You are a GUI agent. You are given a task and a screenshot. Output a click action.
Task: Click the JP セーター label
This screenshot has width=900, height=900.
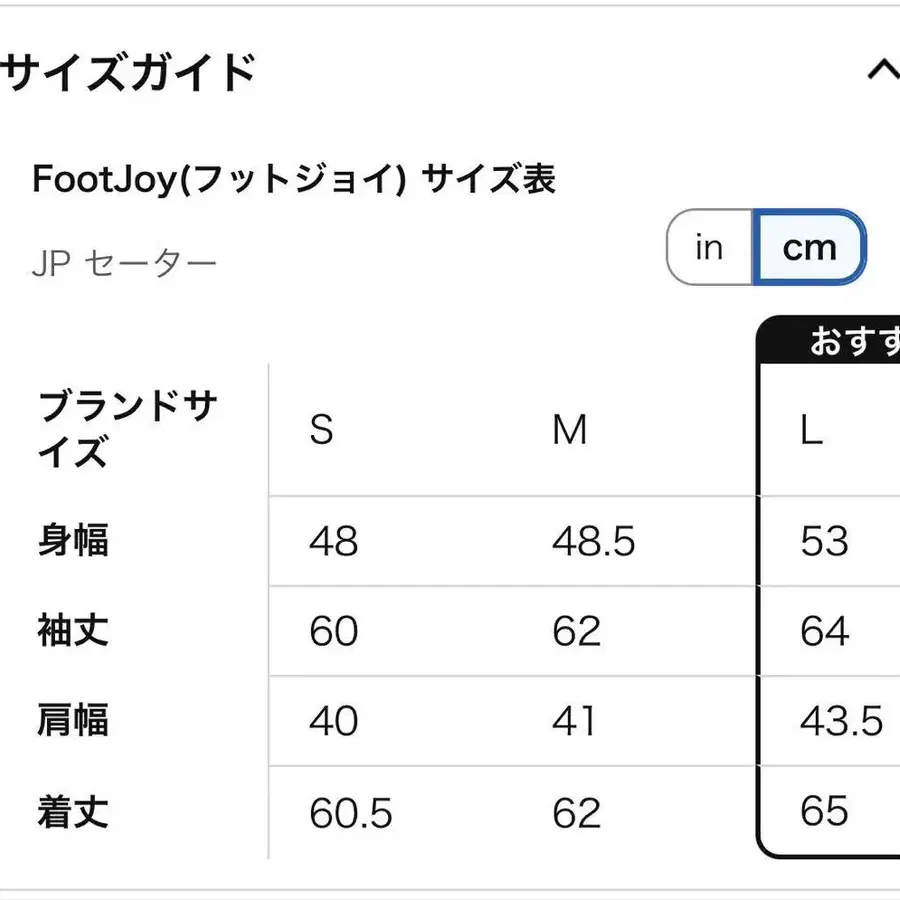pos(124,264)
